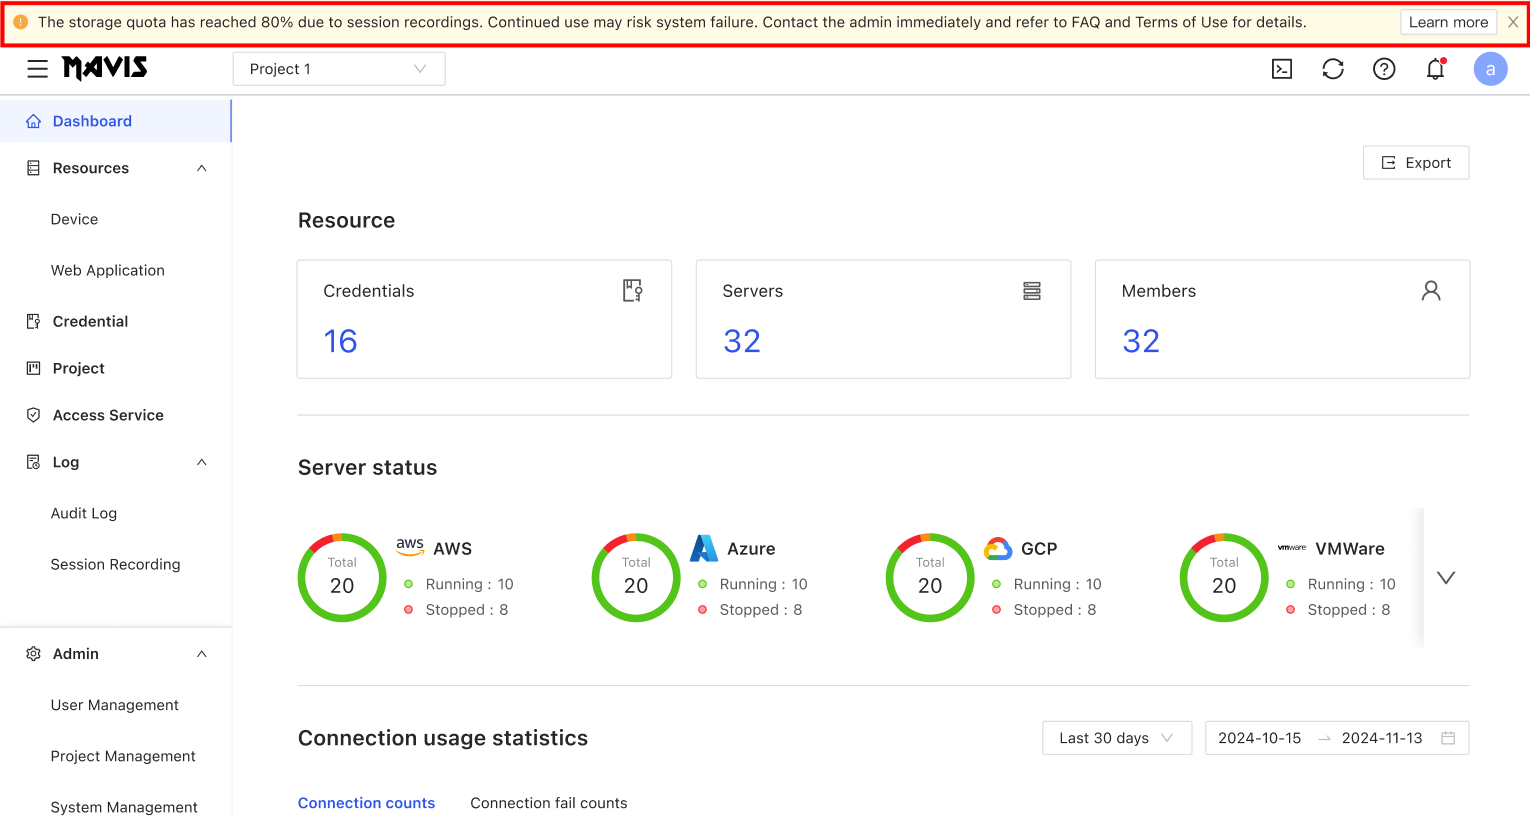
Task: Click the refresh icon in header
Action: 1332,69
